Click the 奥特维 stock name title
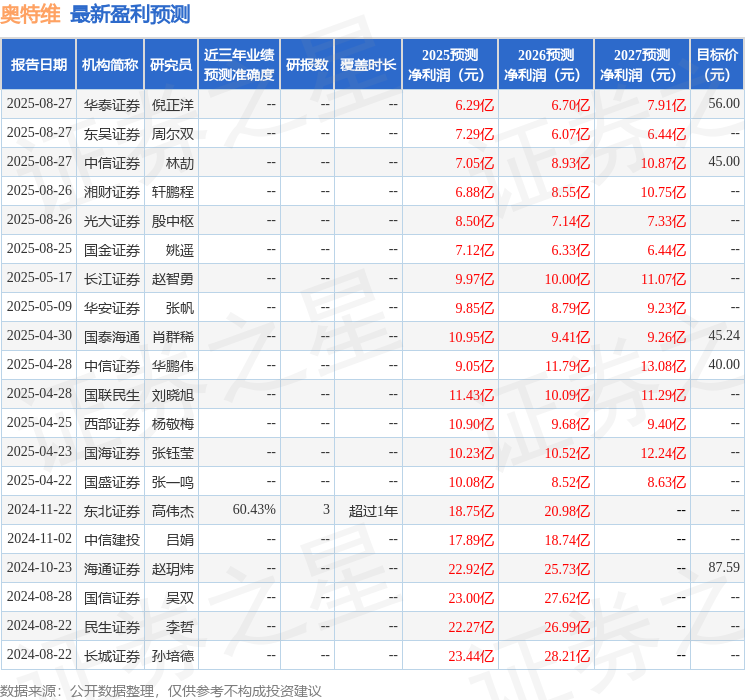The width and height of the screenshot is (745, 700). [30, 14]
